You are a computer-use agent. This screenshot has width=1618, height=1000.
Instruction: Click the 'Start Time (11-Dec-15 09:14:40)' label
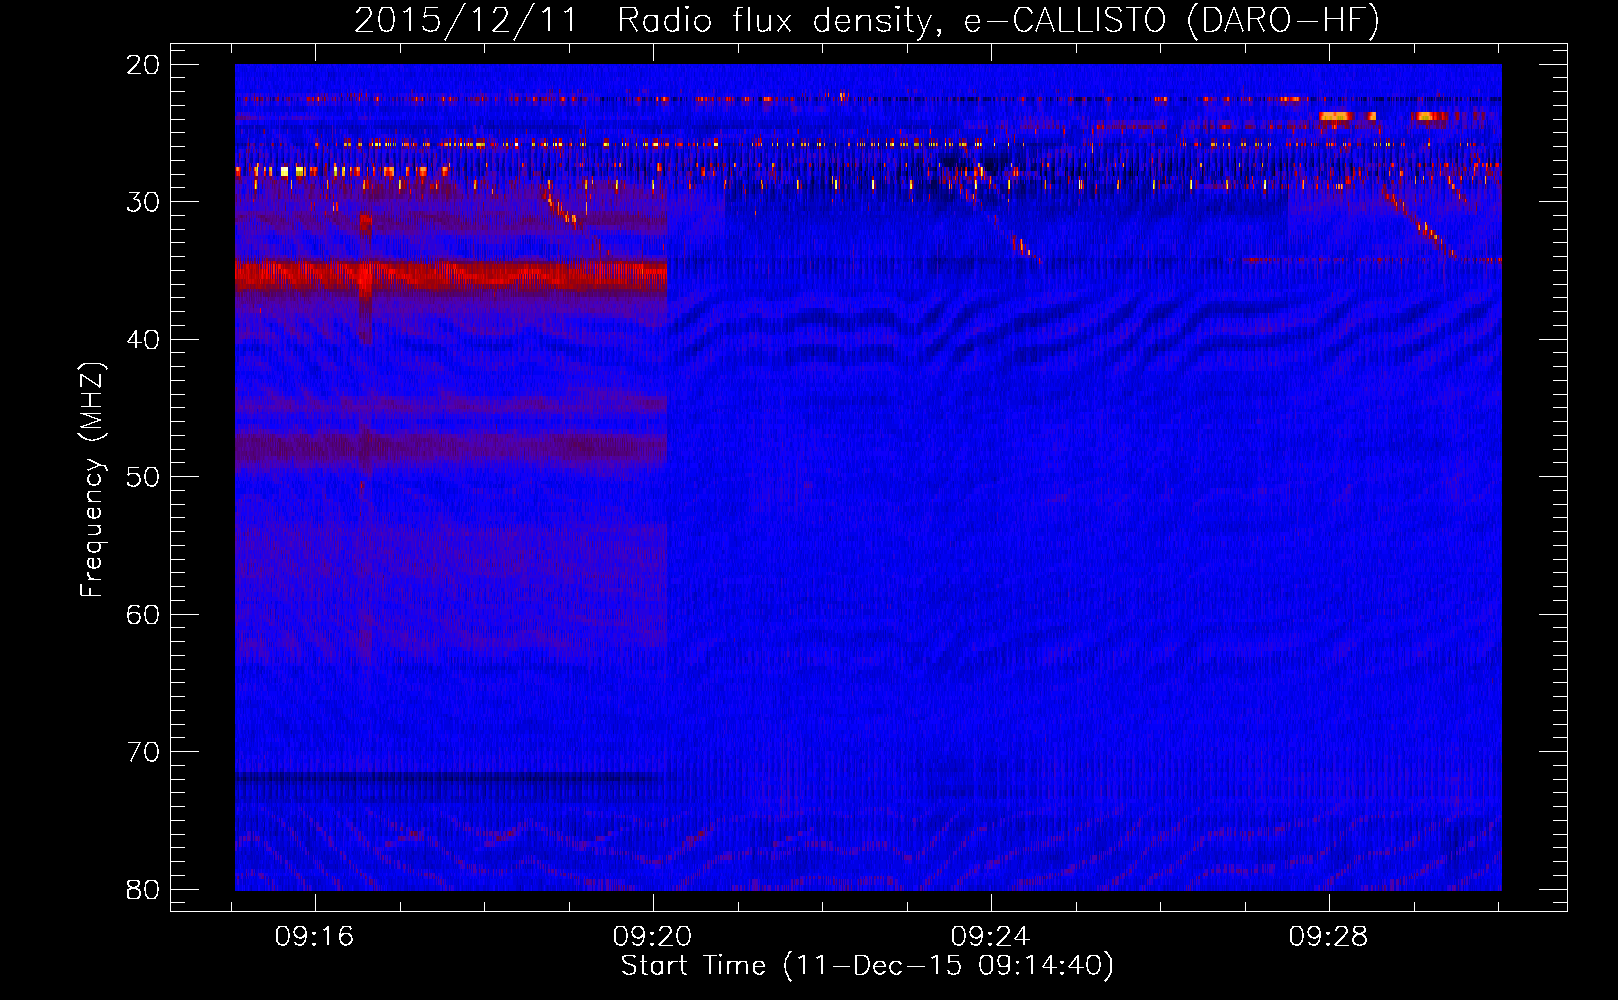pyautogui.click(x=867, y=966)
